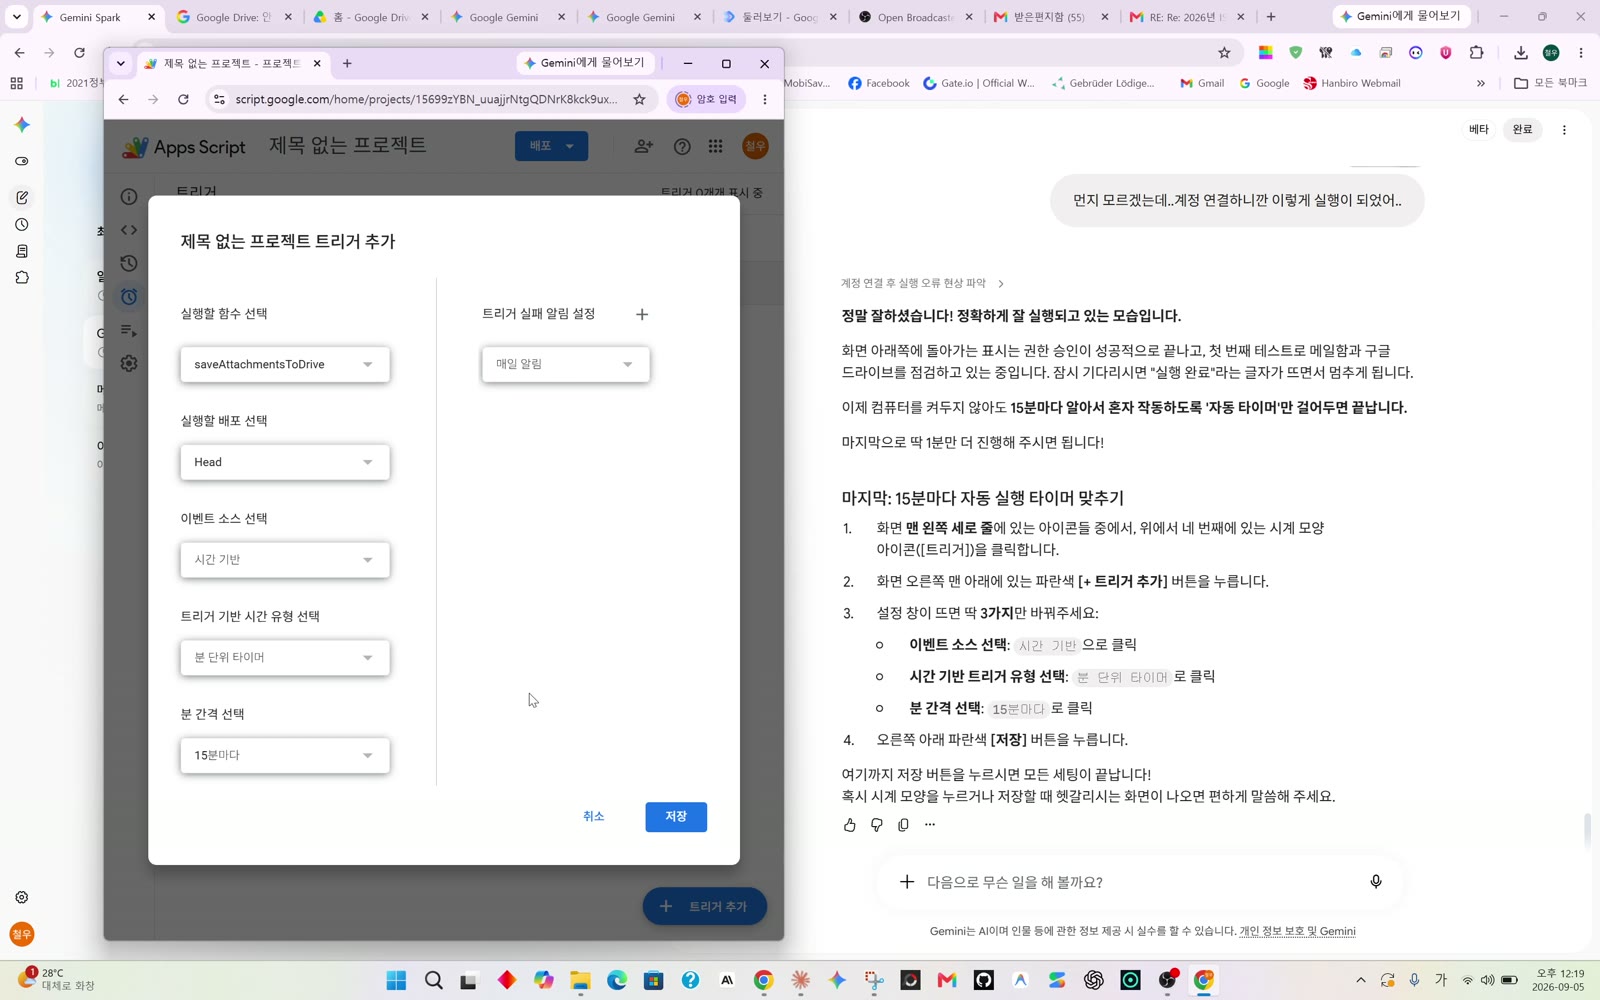Reload the Apps Script page
Screen dimensions: 1600x1000
pos(183,99)
